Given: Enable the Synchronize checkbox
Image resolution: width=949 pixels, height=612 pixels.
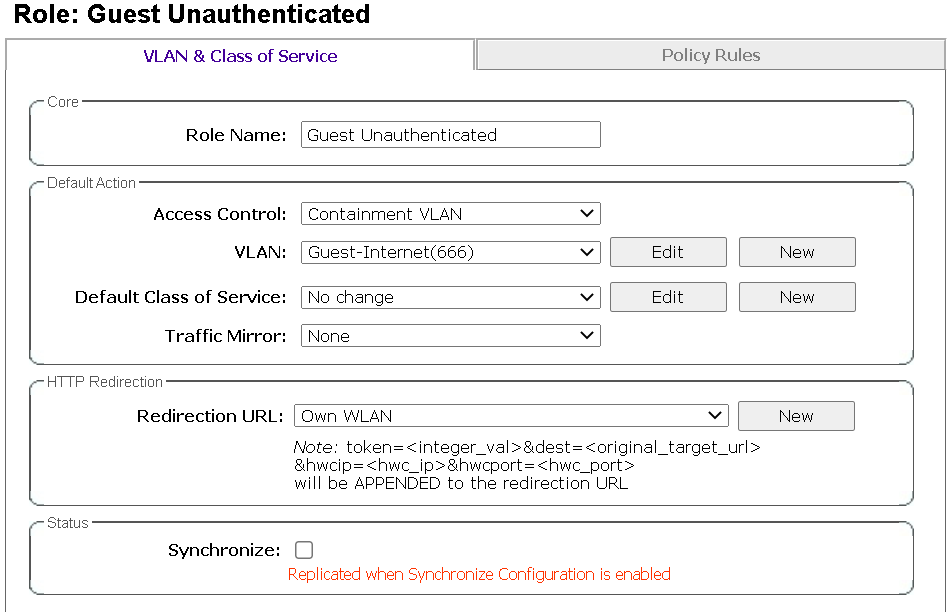Looking at the screenshot, I should [304, 550].
